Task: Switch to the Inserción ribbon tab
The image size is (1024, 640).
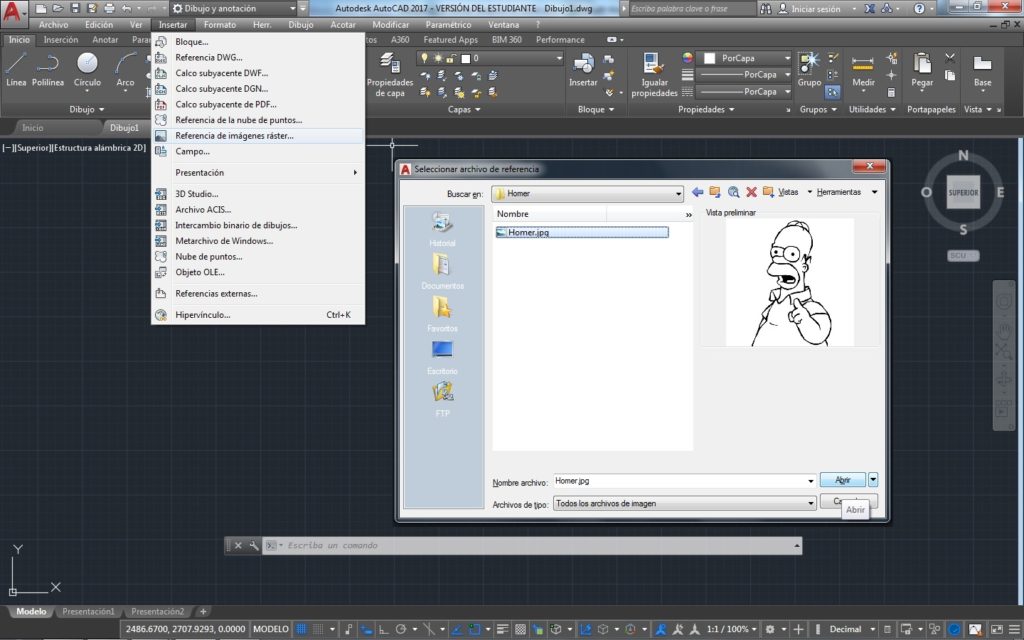Action: coord(61,40)
